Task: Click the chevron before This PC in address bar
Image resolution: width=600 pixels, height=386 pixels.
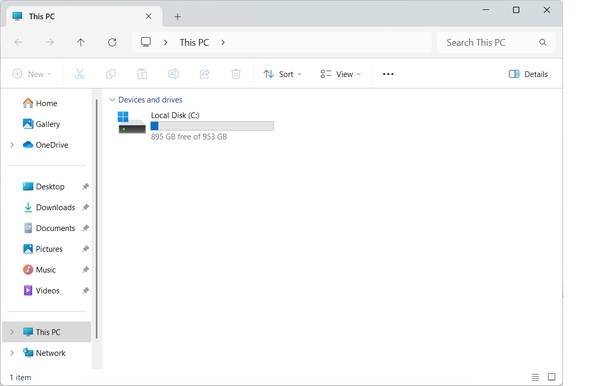Action: 165,42
